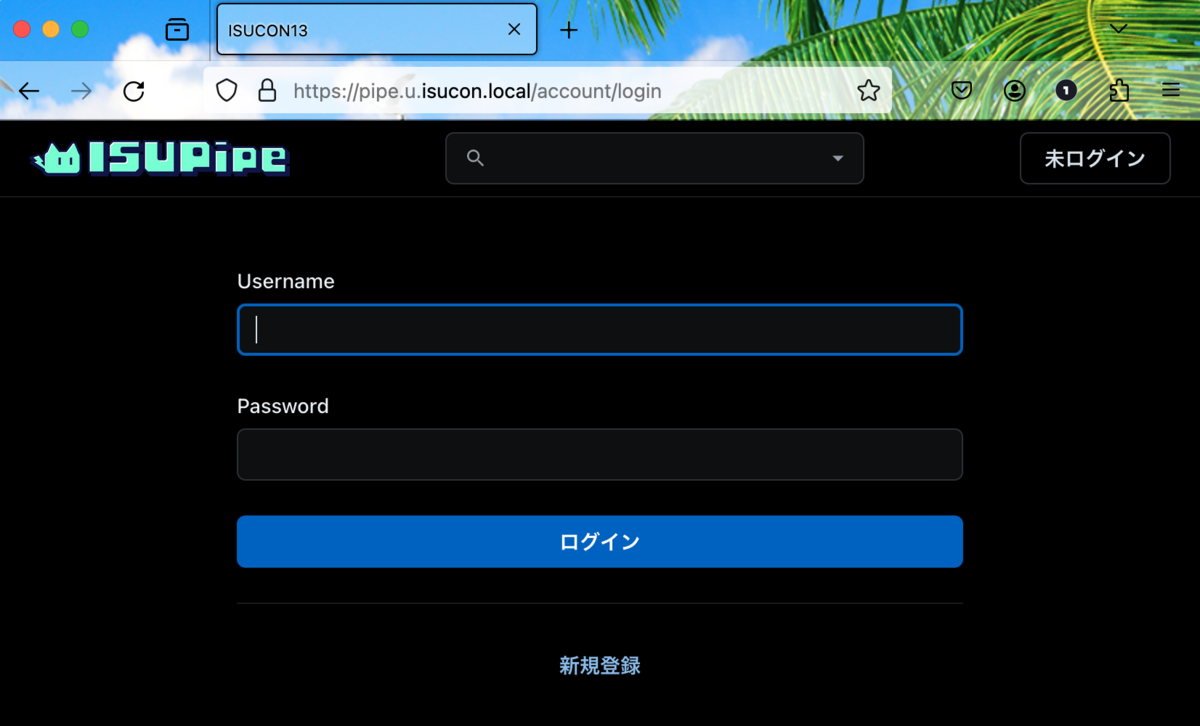Click inside the Password field
This screenshot has width=1200, height=726.
pos(599,454)
